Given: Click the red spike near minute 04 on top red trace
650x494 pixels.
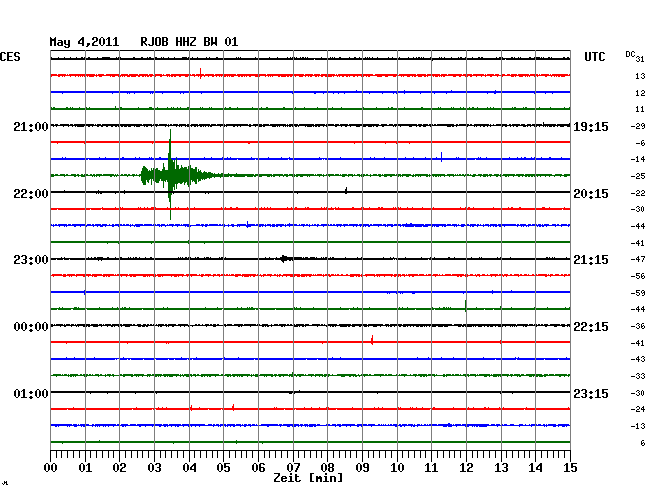Looking at the screenshot, I should point(201,73).
